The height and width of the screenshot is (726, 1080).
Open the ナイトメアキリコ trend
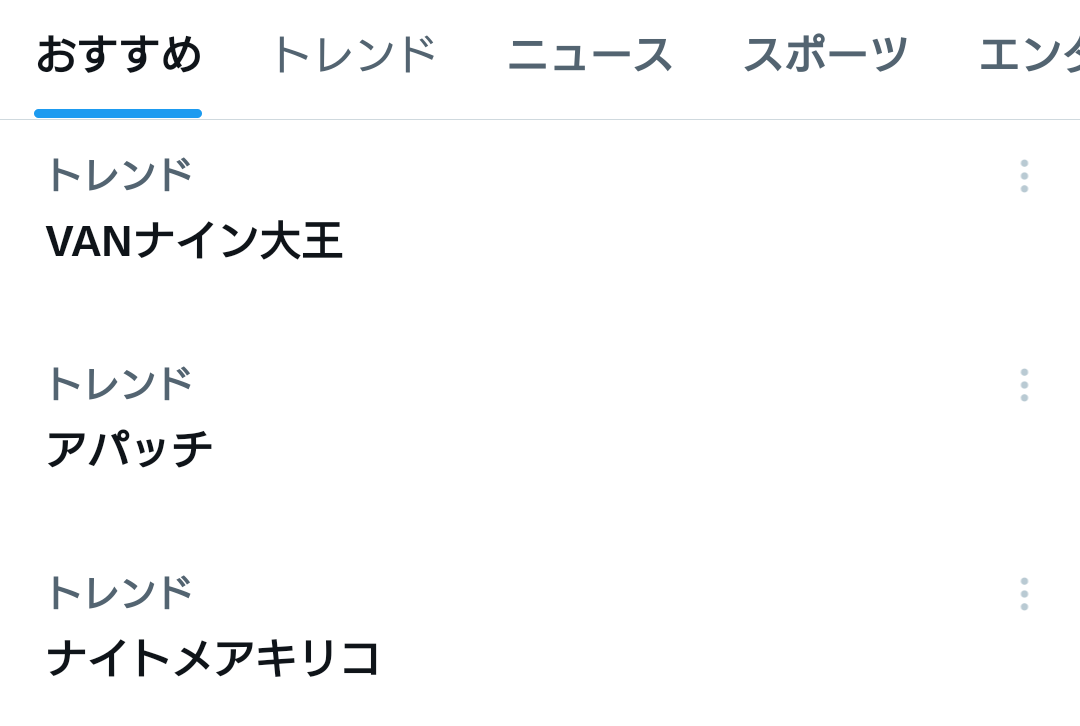(x=213, y=658)
